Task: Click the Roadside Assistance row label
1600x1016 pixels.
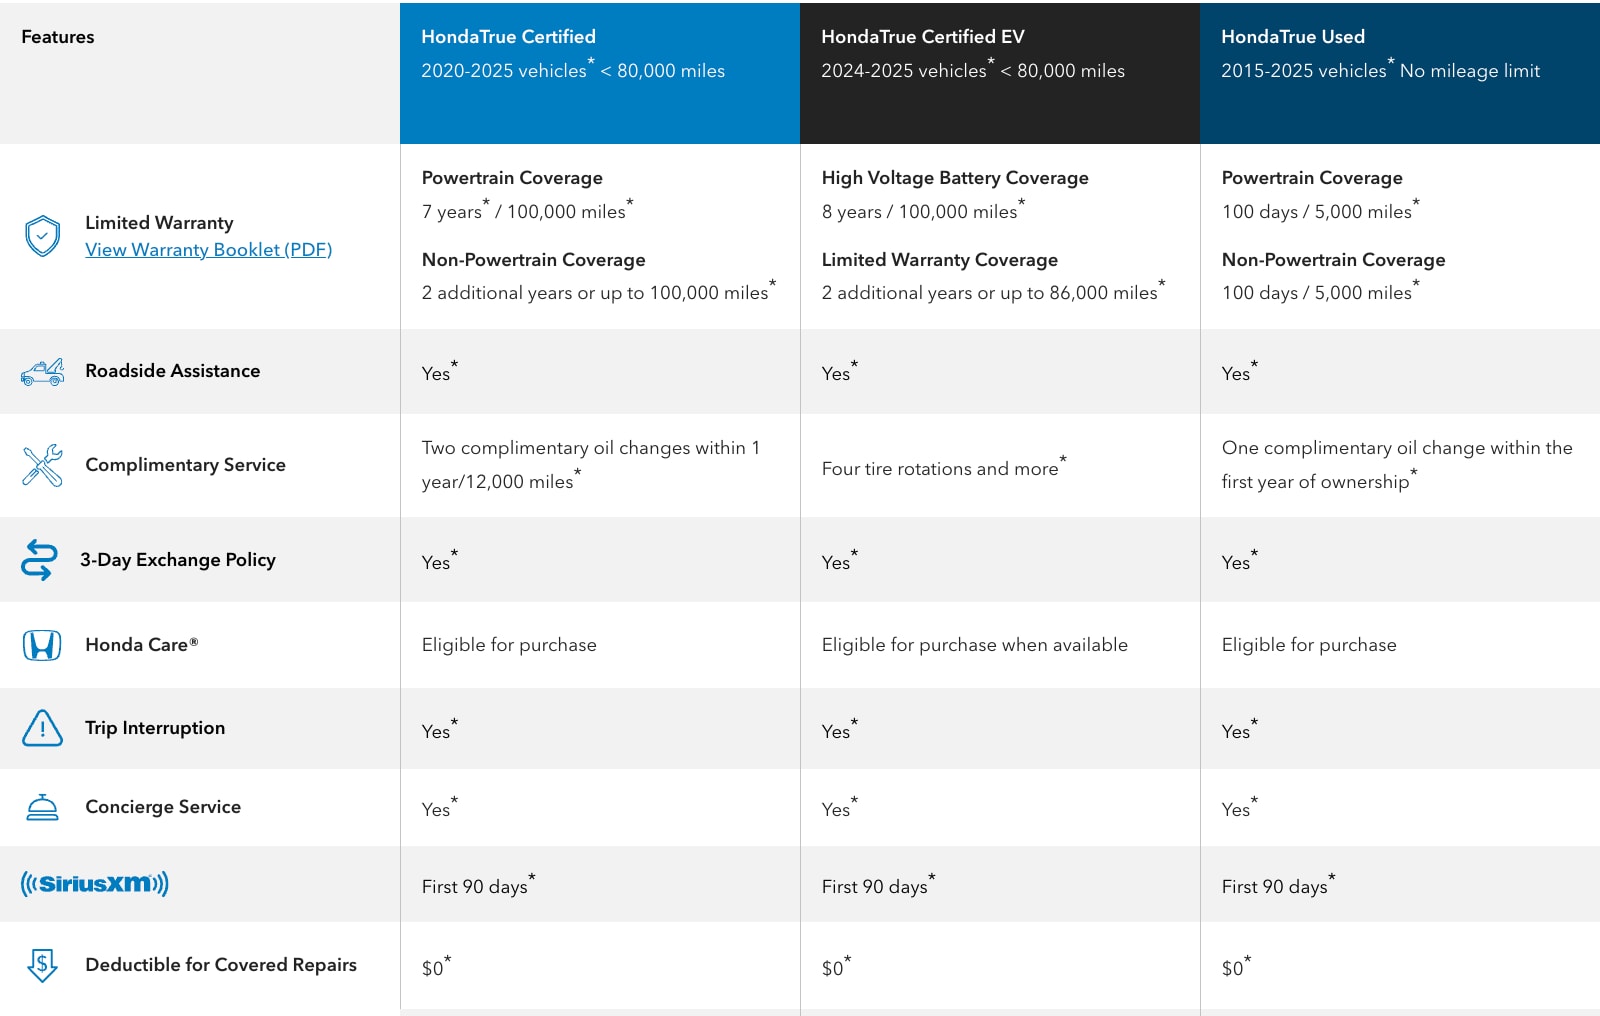Action: [x=173, y=371]
